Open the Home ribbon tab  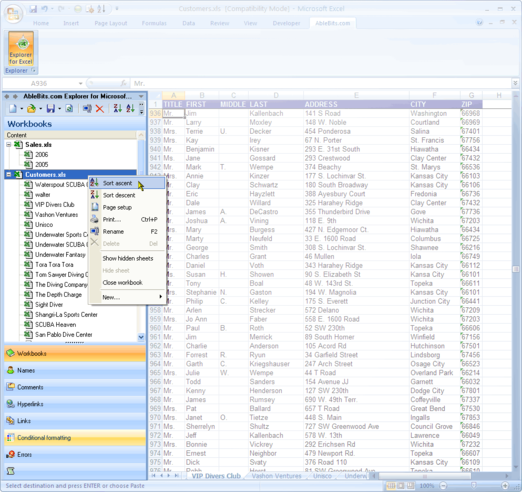pos(41,23)
